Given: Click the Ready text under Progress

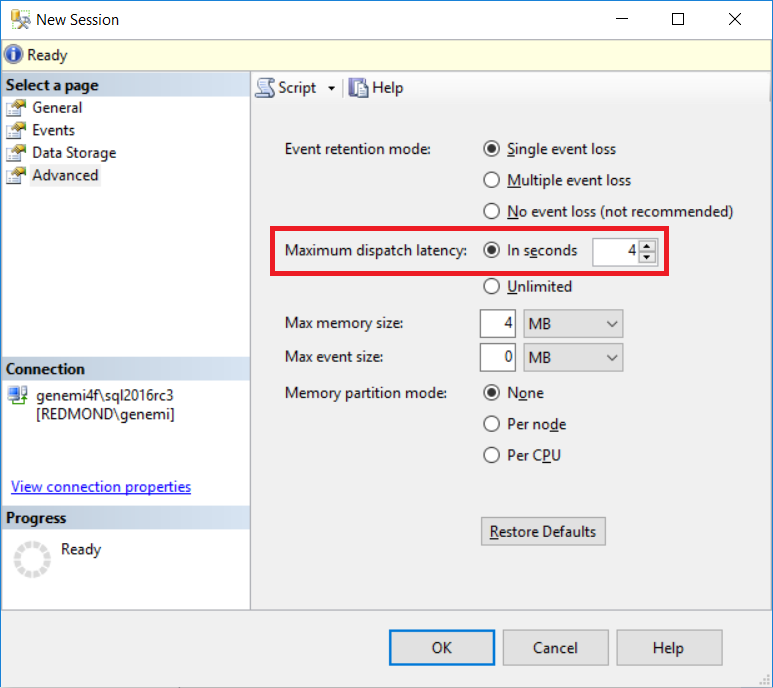Looking at the screenshot, I should (81, 550).
